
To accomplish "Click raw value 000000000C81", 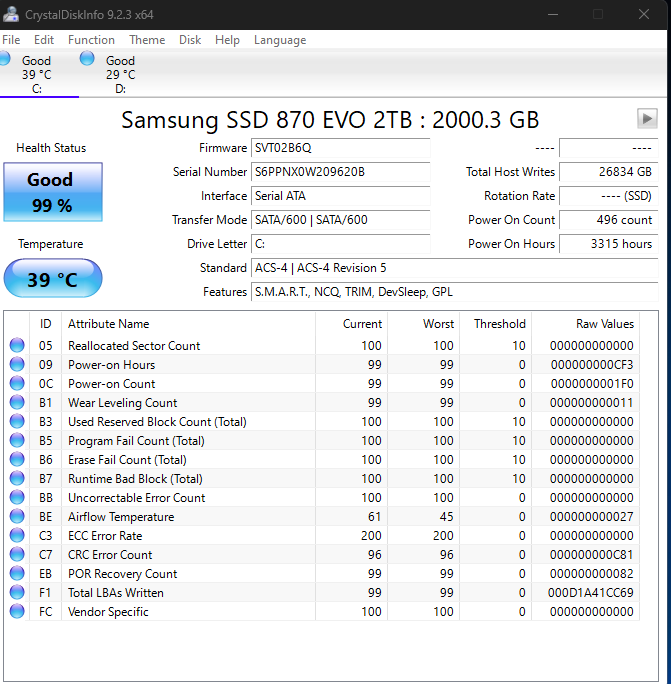I will tap(592, 554).
